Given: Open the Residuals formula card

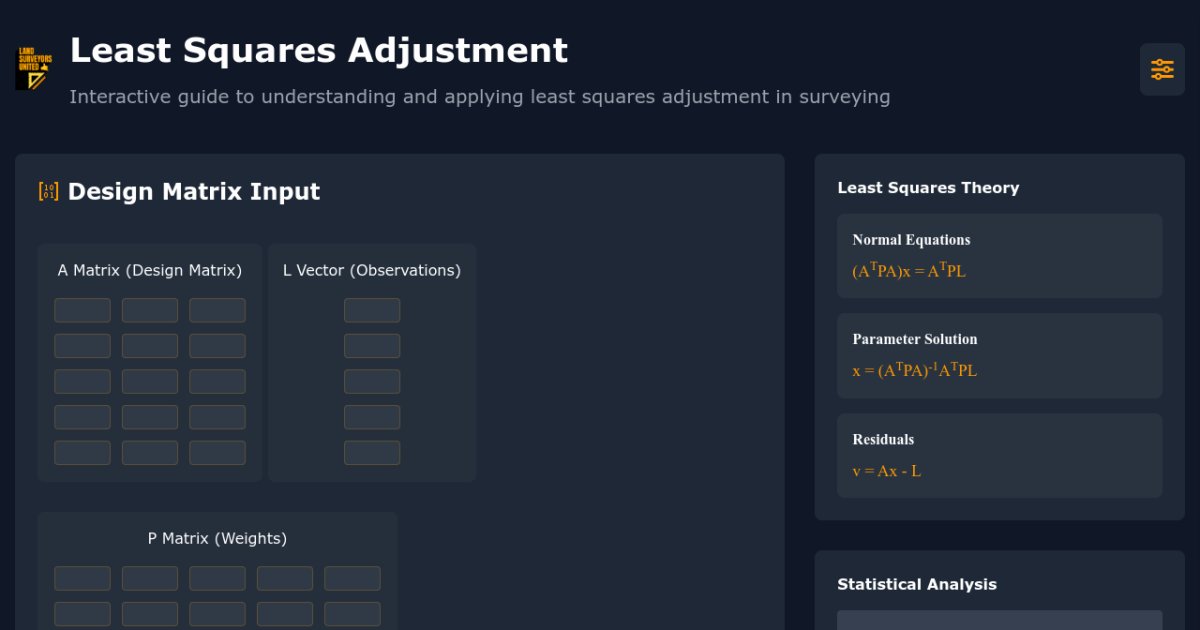Looking at the screenshot, I should 998,455.
